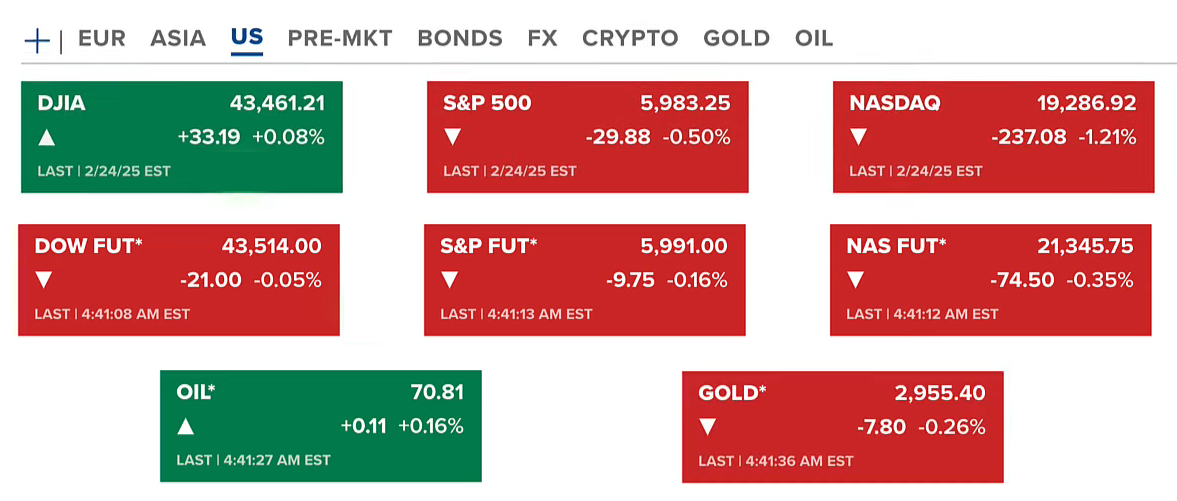Click the NASDAQ down arrow icon

tap(858, 138)
